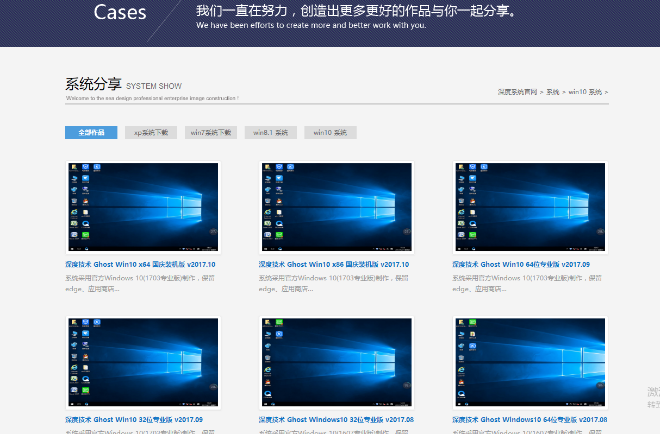Open Ghost Windows10 32位专业版 v2017.08 thumbnail
Image resolution: width=660 pixels, height=434 pixels.
pos(335,364)
